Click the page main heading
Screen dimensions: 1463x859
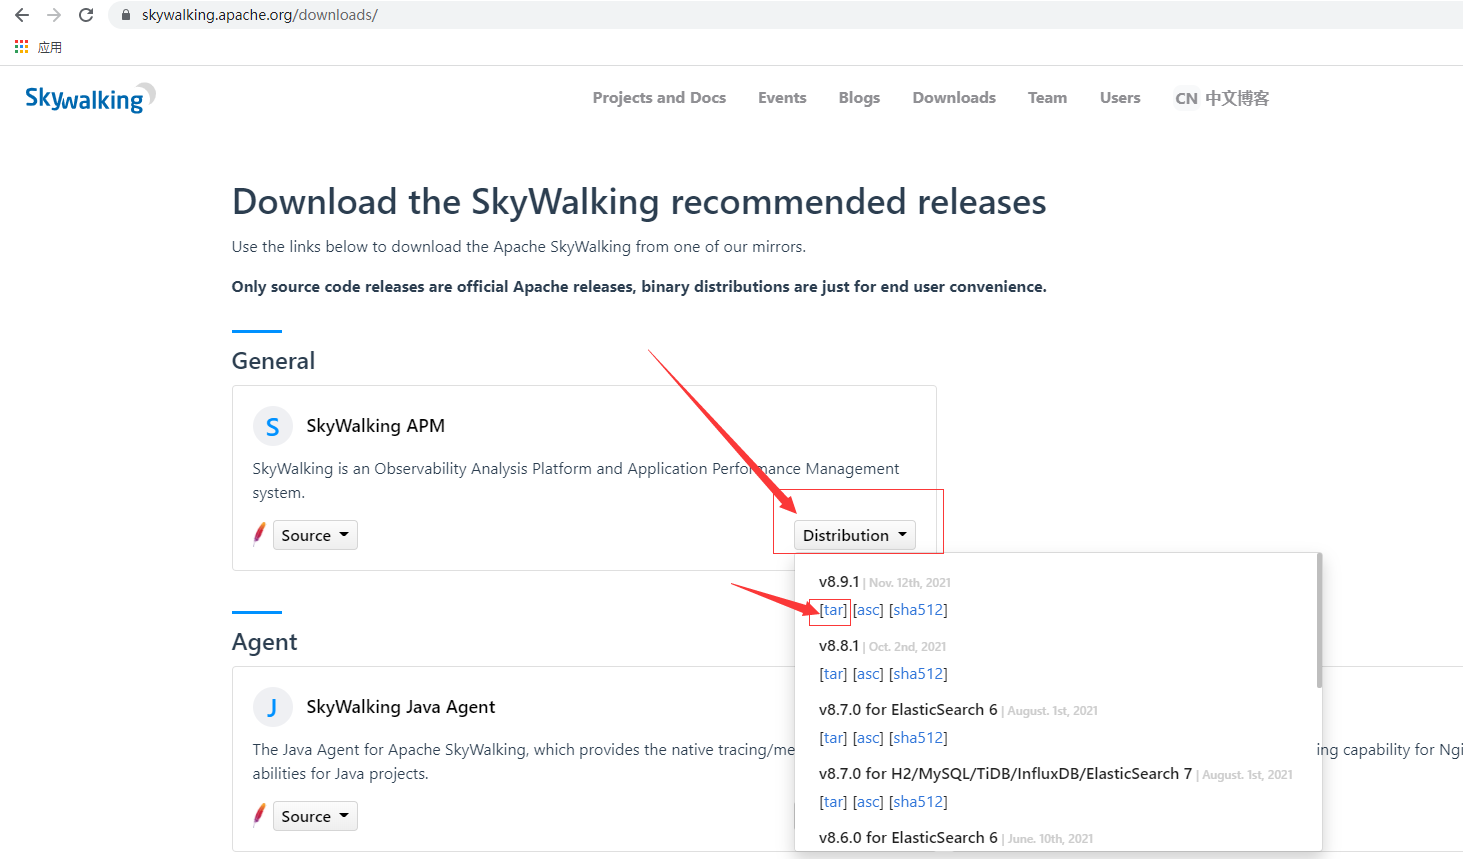pyautogui.click(x=639, y=202)
